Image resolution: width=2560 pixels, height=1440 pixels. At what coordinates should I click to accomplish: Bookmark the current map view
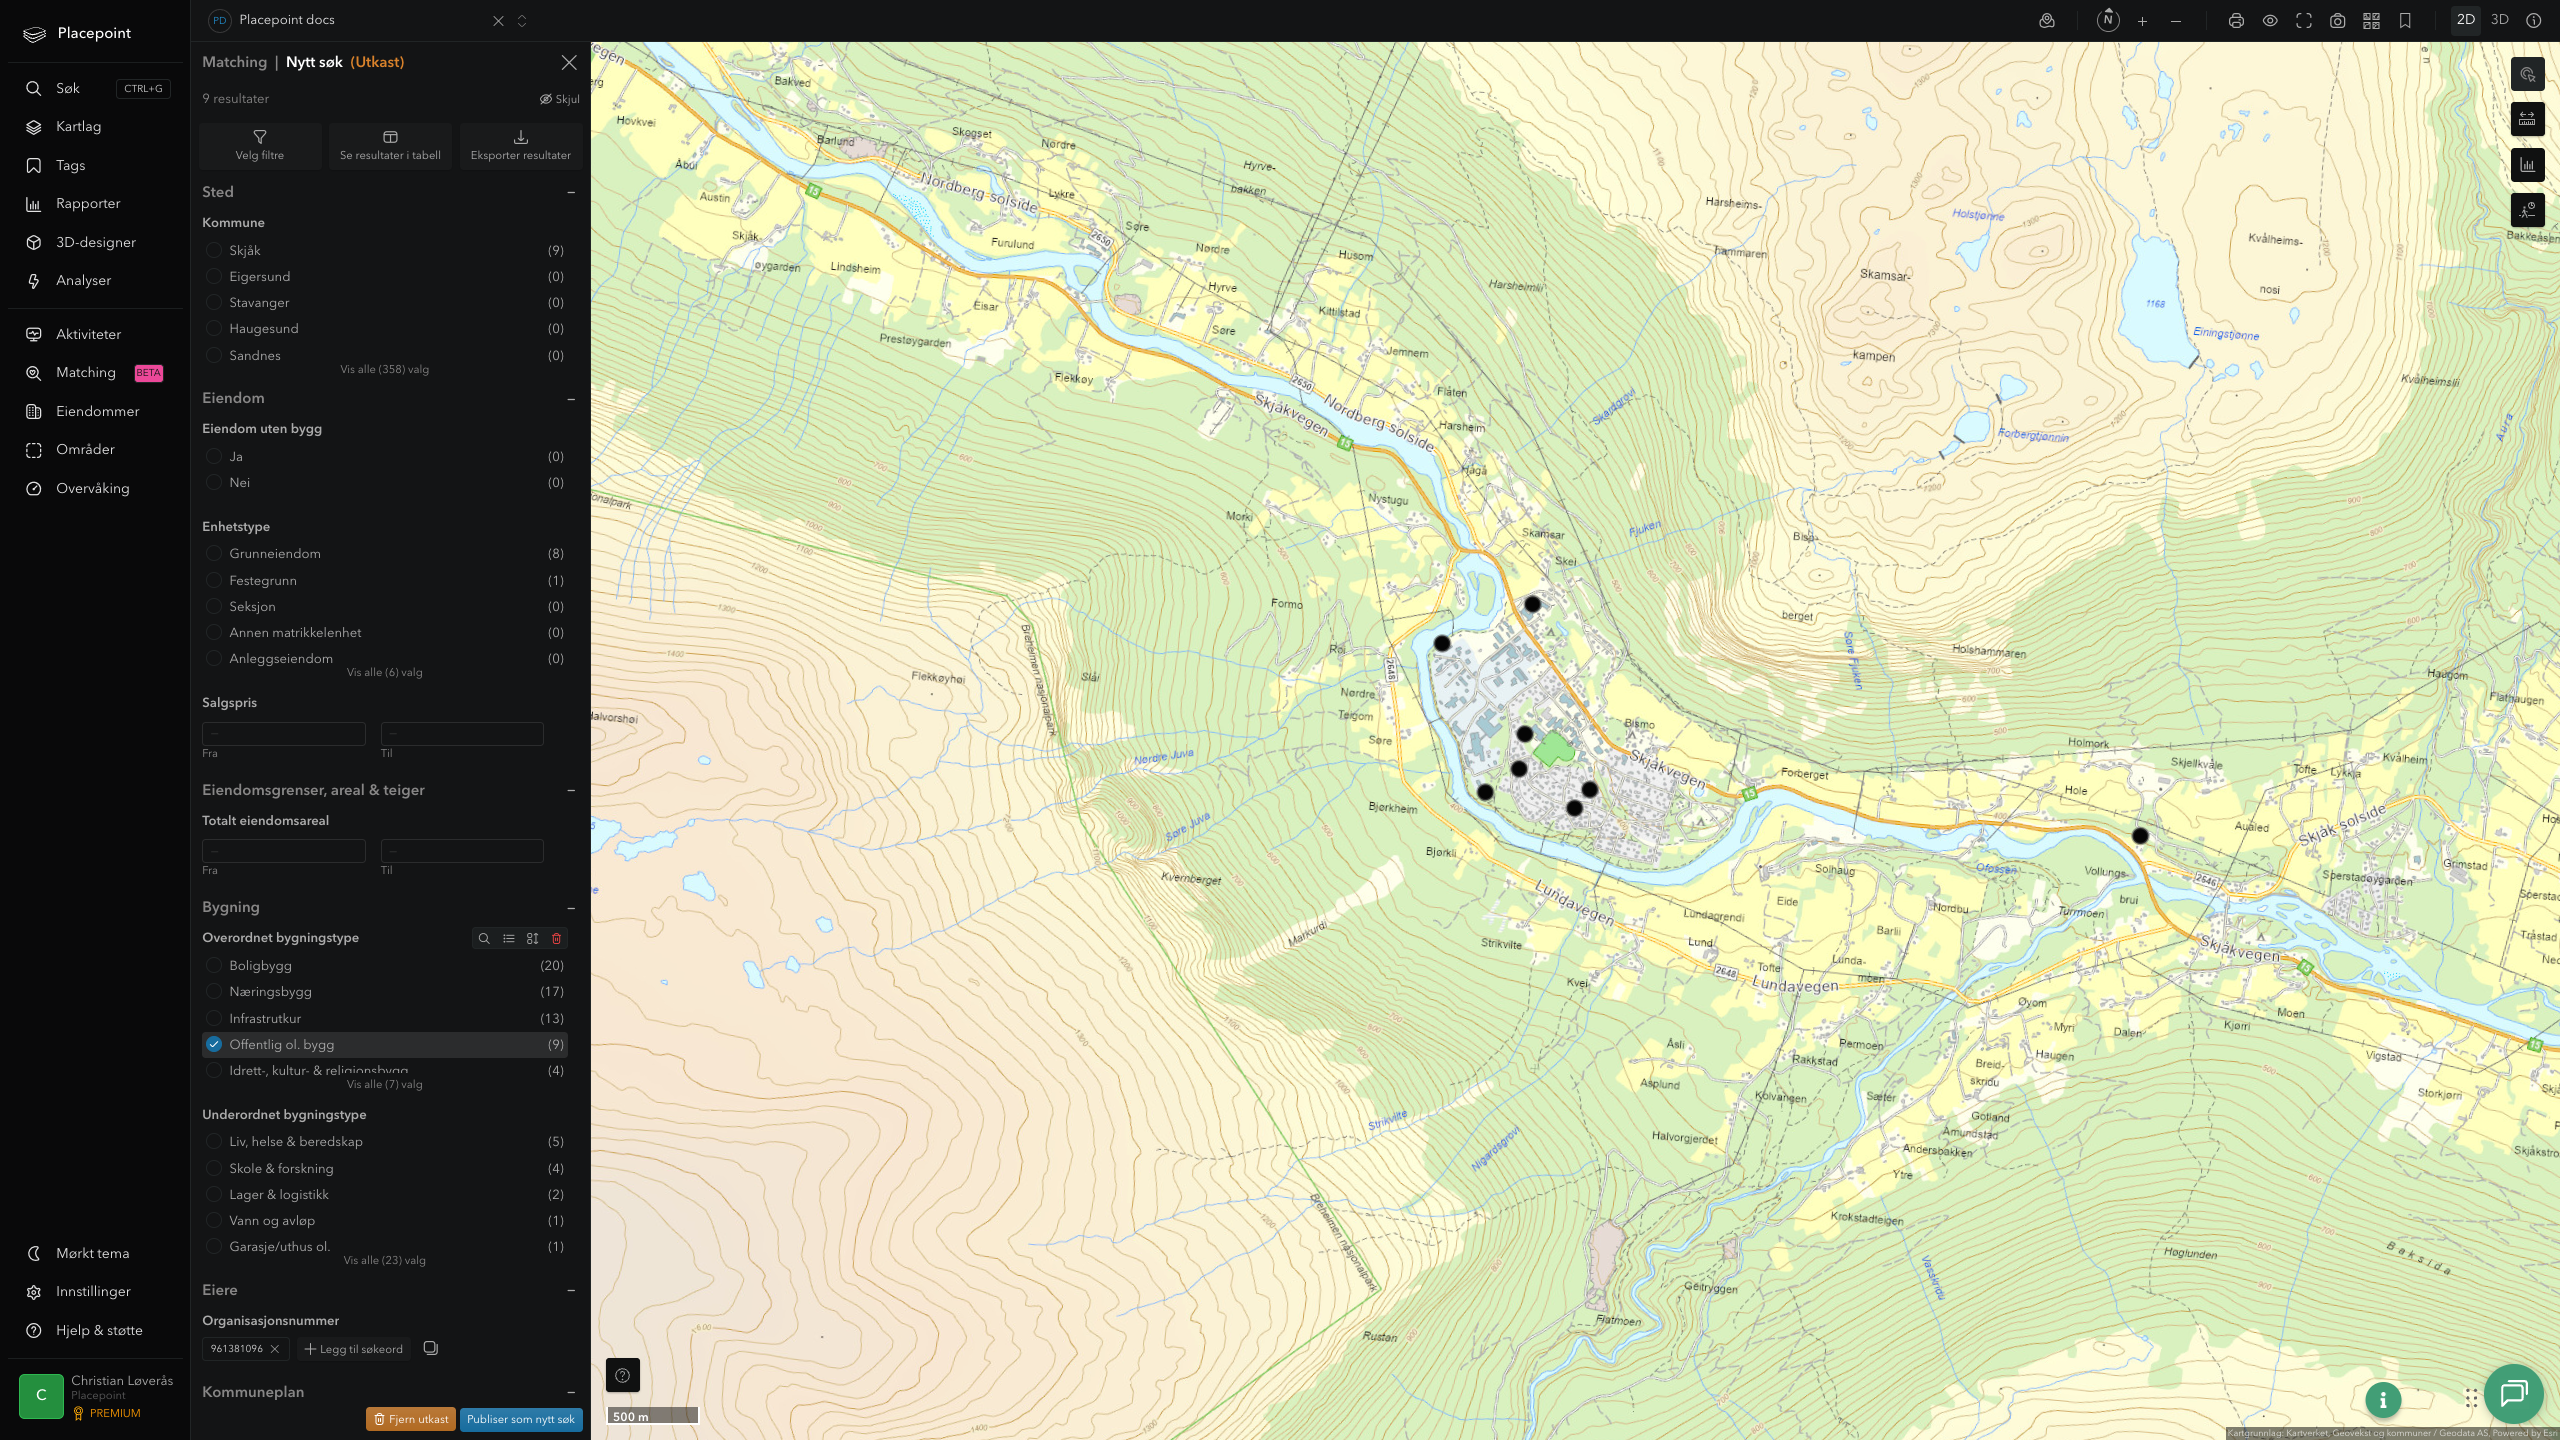2405,21
